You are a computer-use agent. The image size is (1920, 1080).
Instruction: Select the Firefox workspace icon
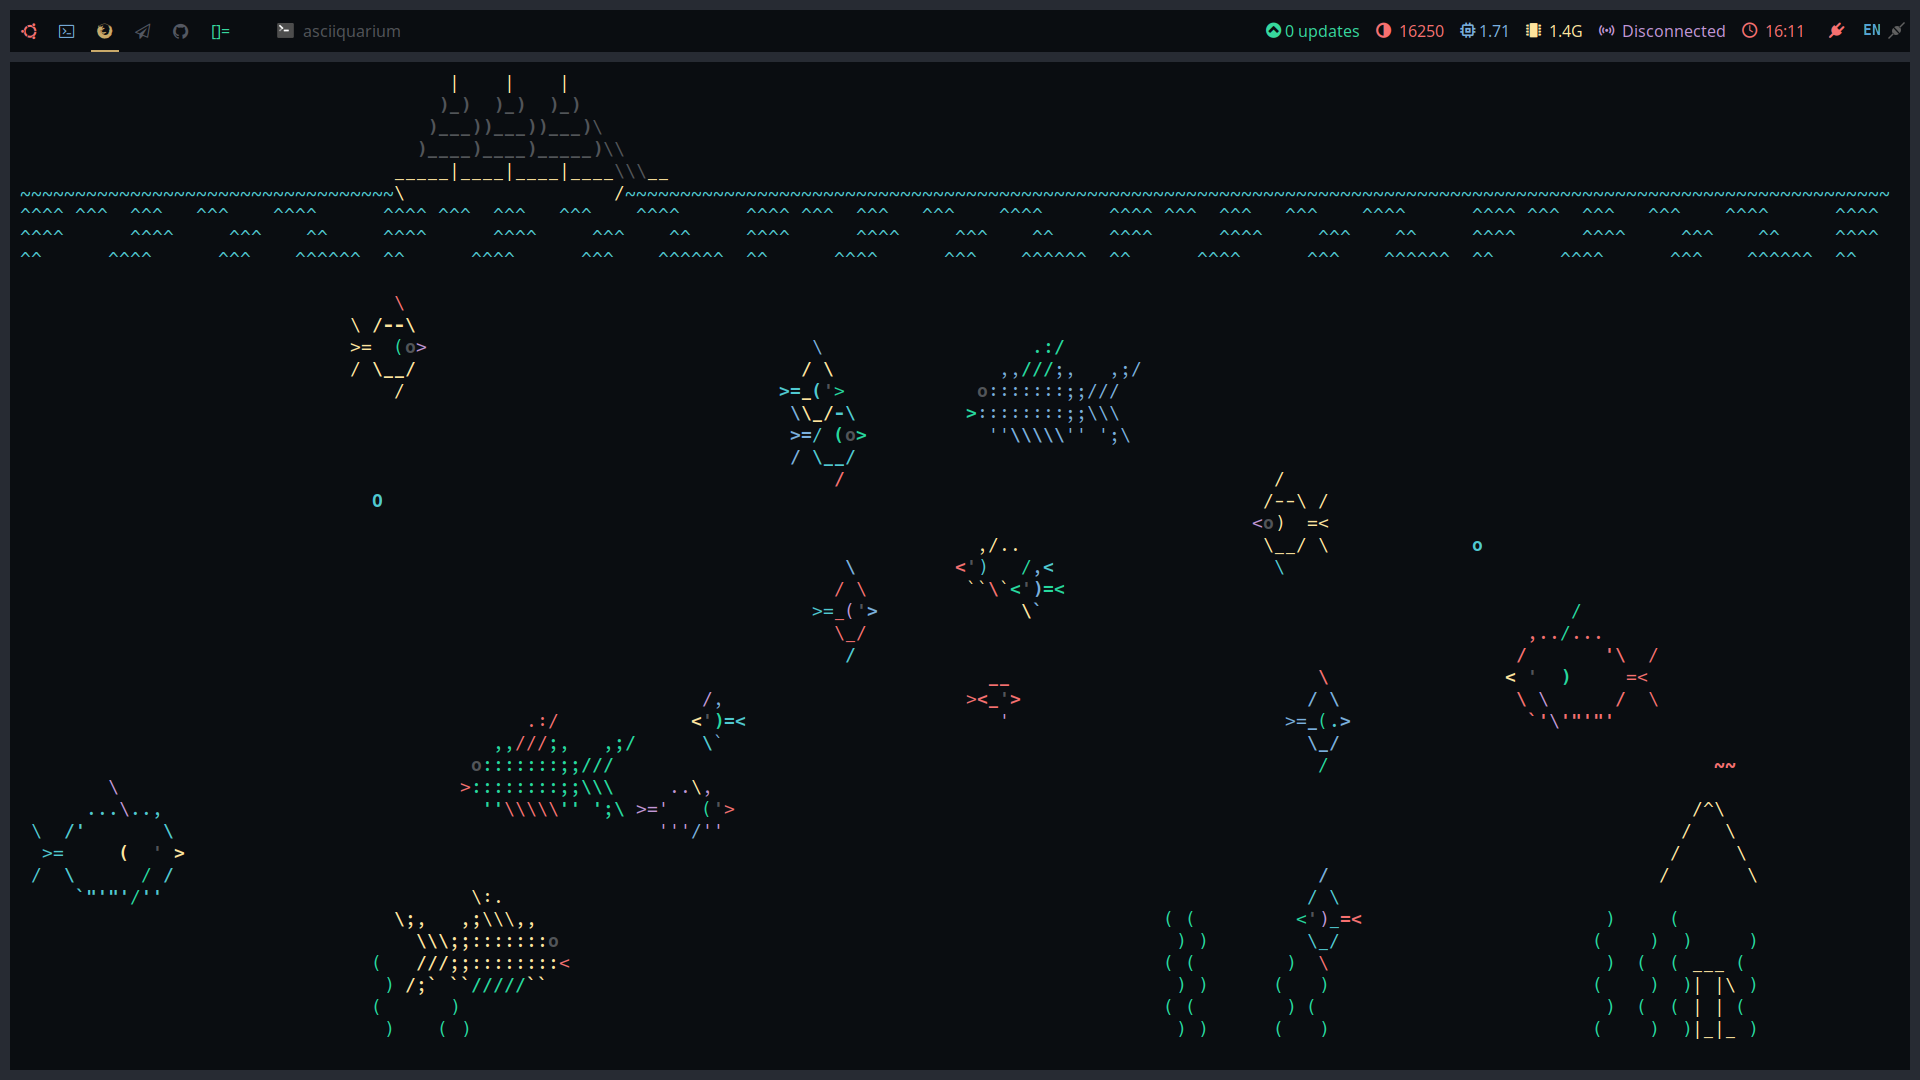click(x=105, y=31)
